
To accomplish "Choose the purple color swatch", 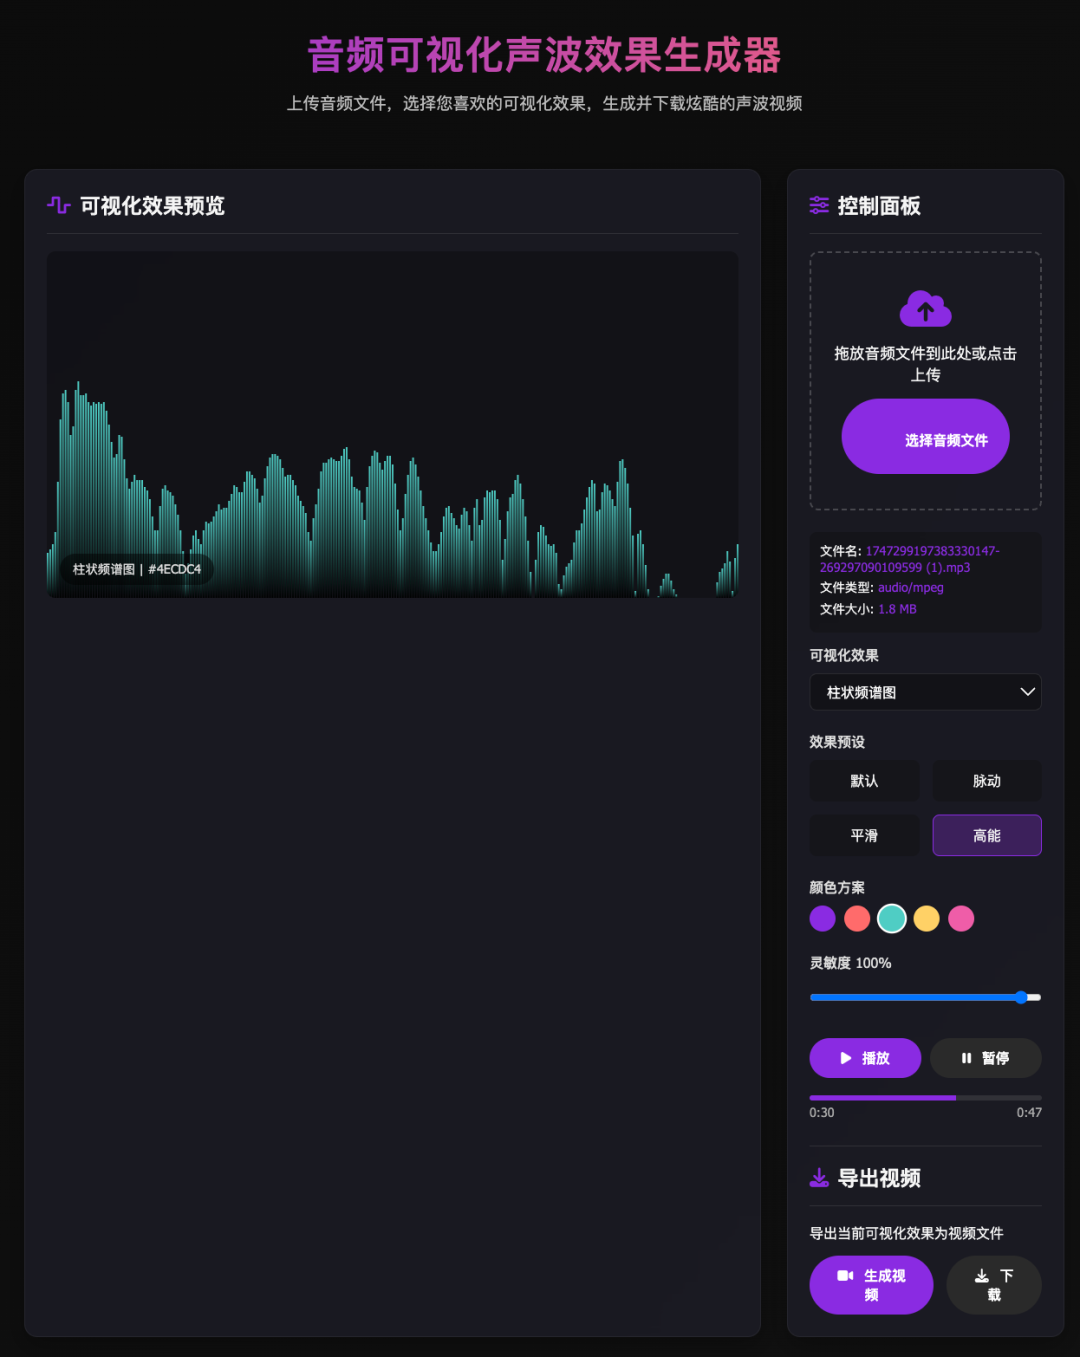I will 822,918.
